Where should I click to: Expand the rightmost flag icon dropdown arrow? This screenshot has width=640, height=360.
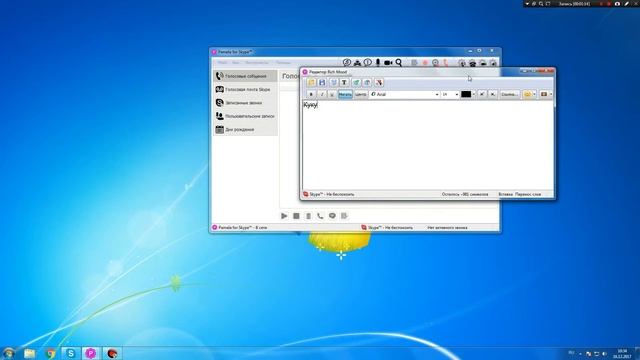(551, 94)
